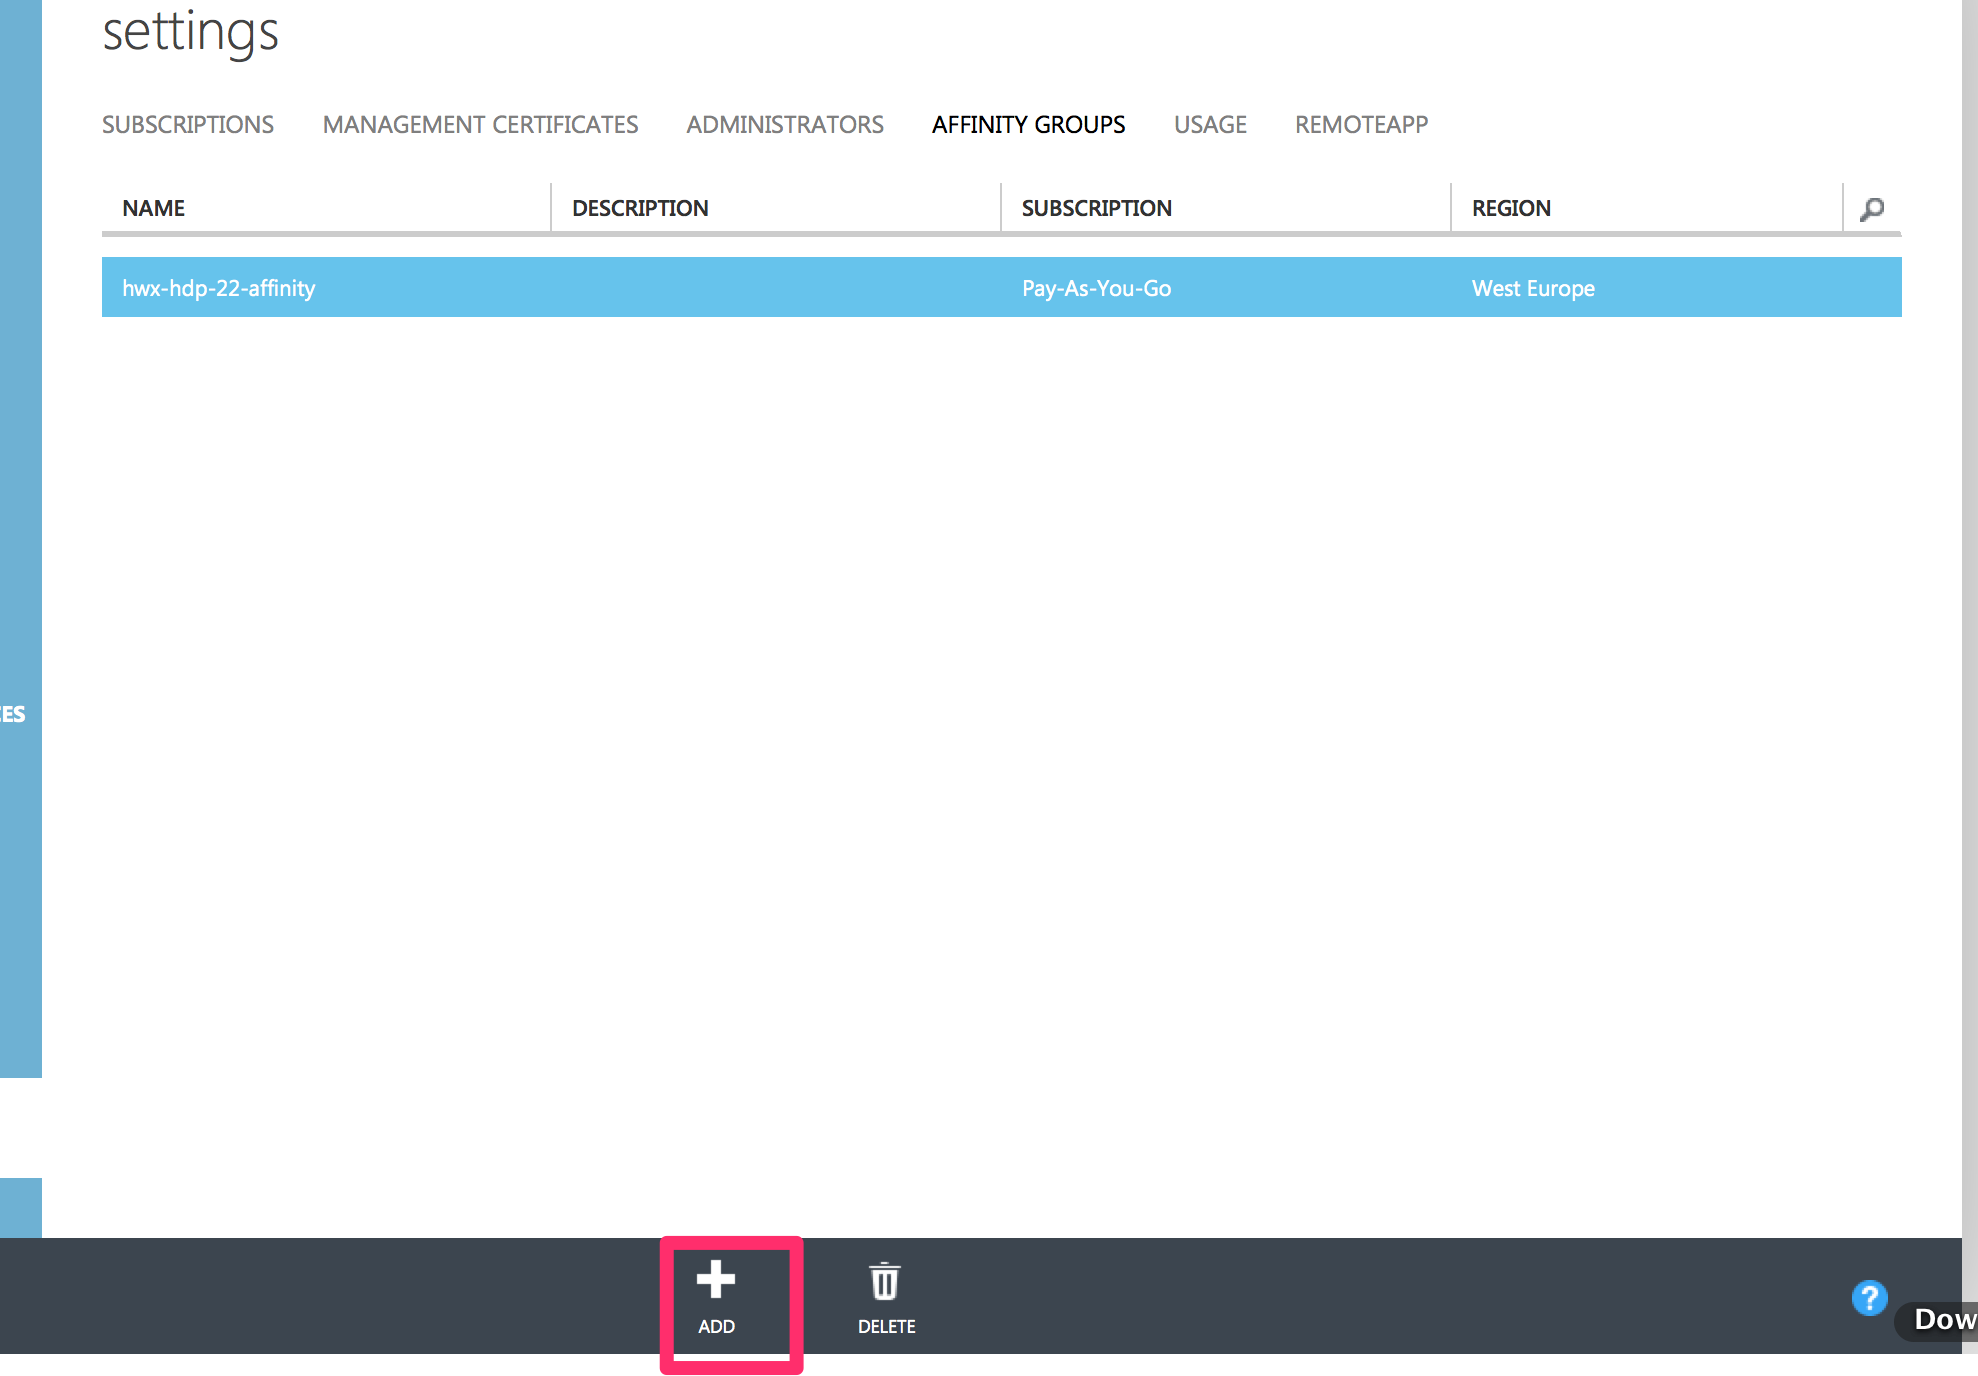Open the blue help question mark
Viewport: 1978px width, 1376px height.
1868,1298
